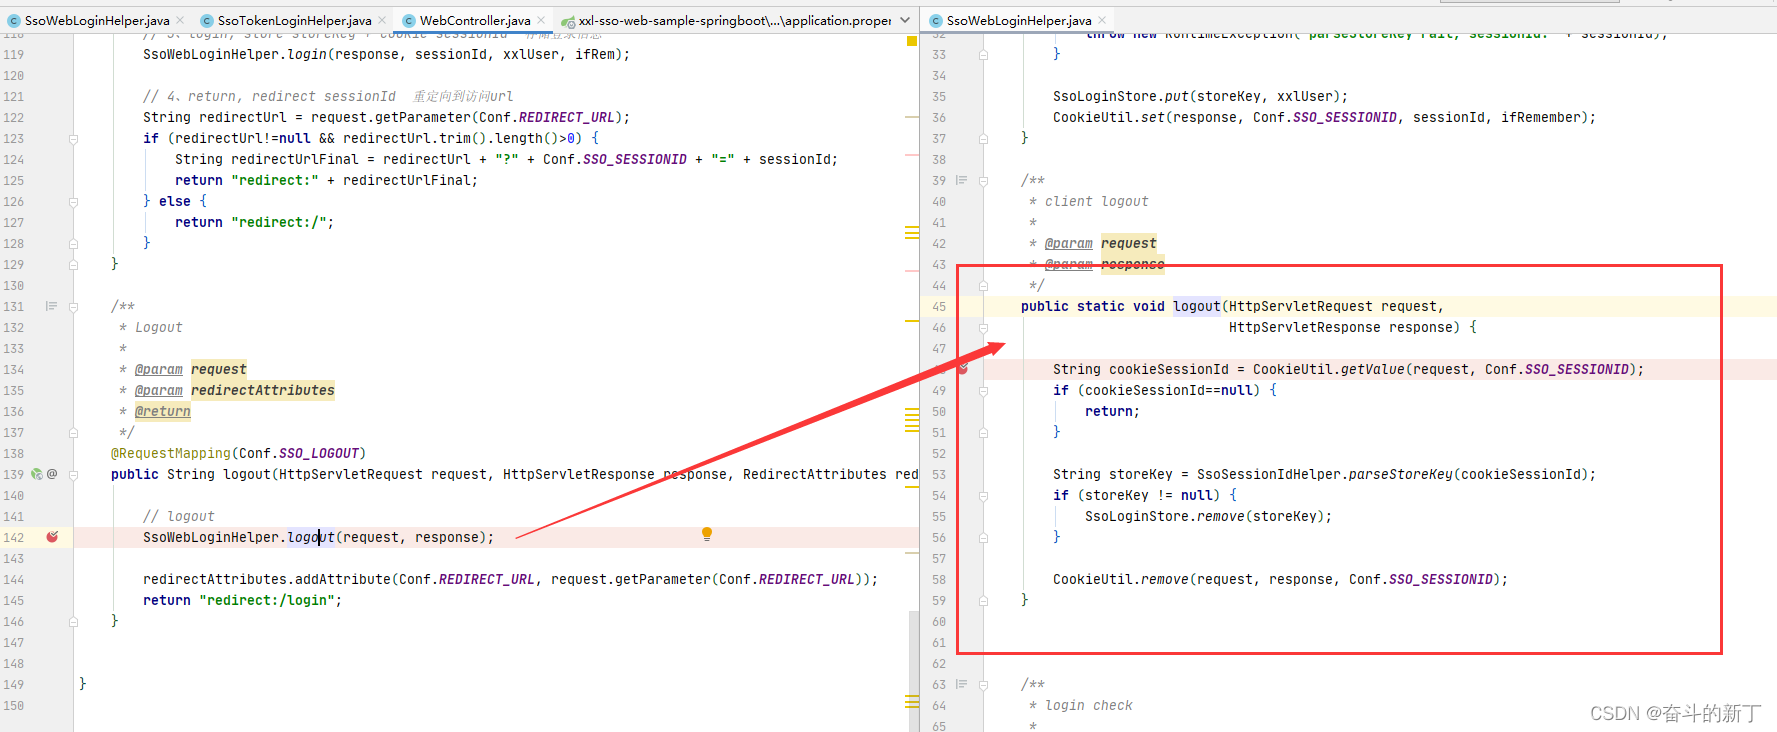The width and height of the screenshot is (1777, 732).
Task: Click SSO_LOGOUT constant on line 138
Action: [319, 453]
